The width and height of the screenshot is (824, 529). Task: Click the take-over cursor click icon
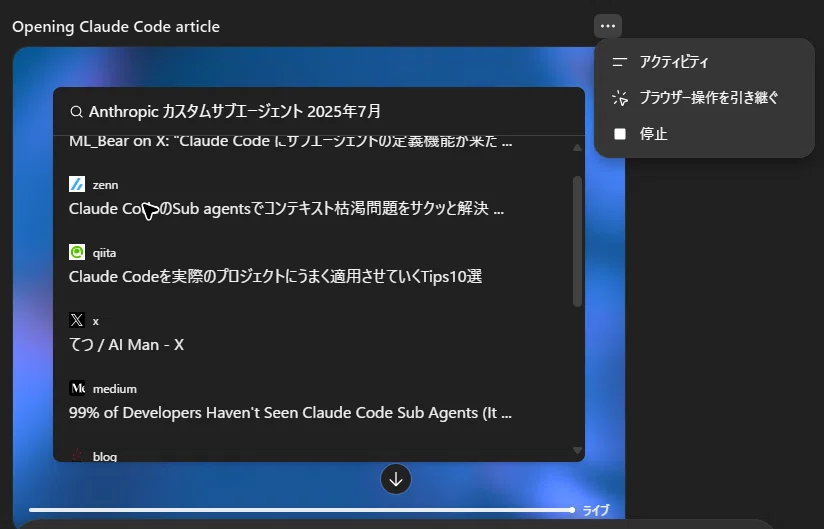pos(620,98)
